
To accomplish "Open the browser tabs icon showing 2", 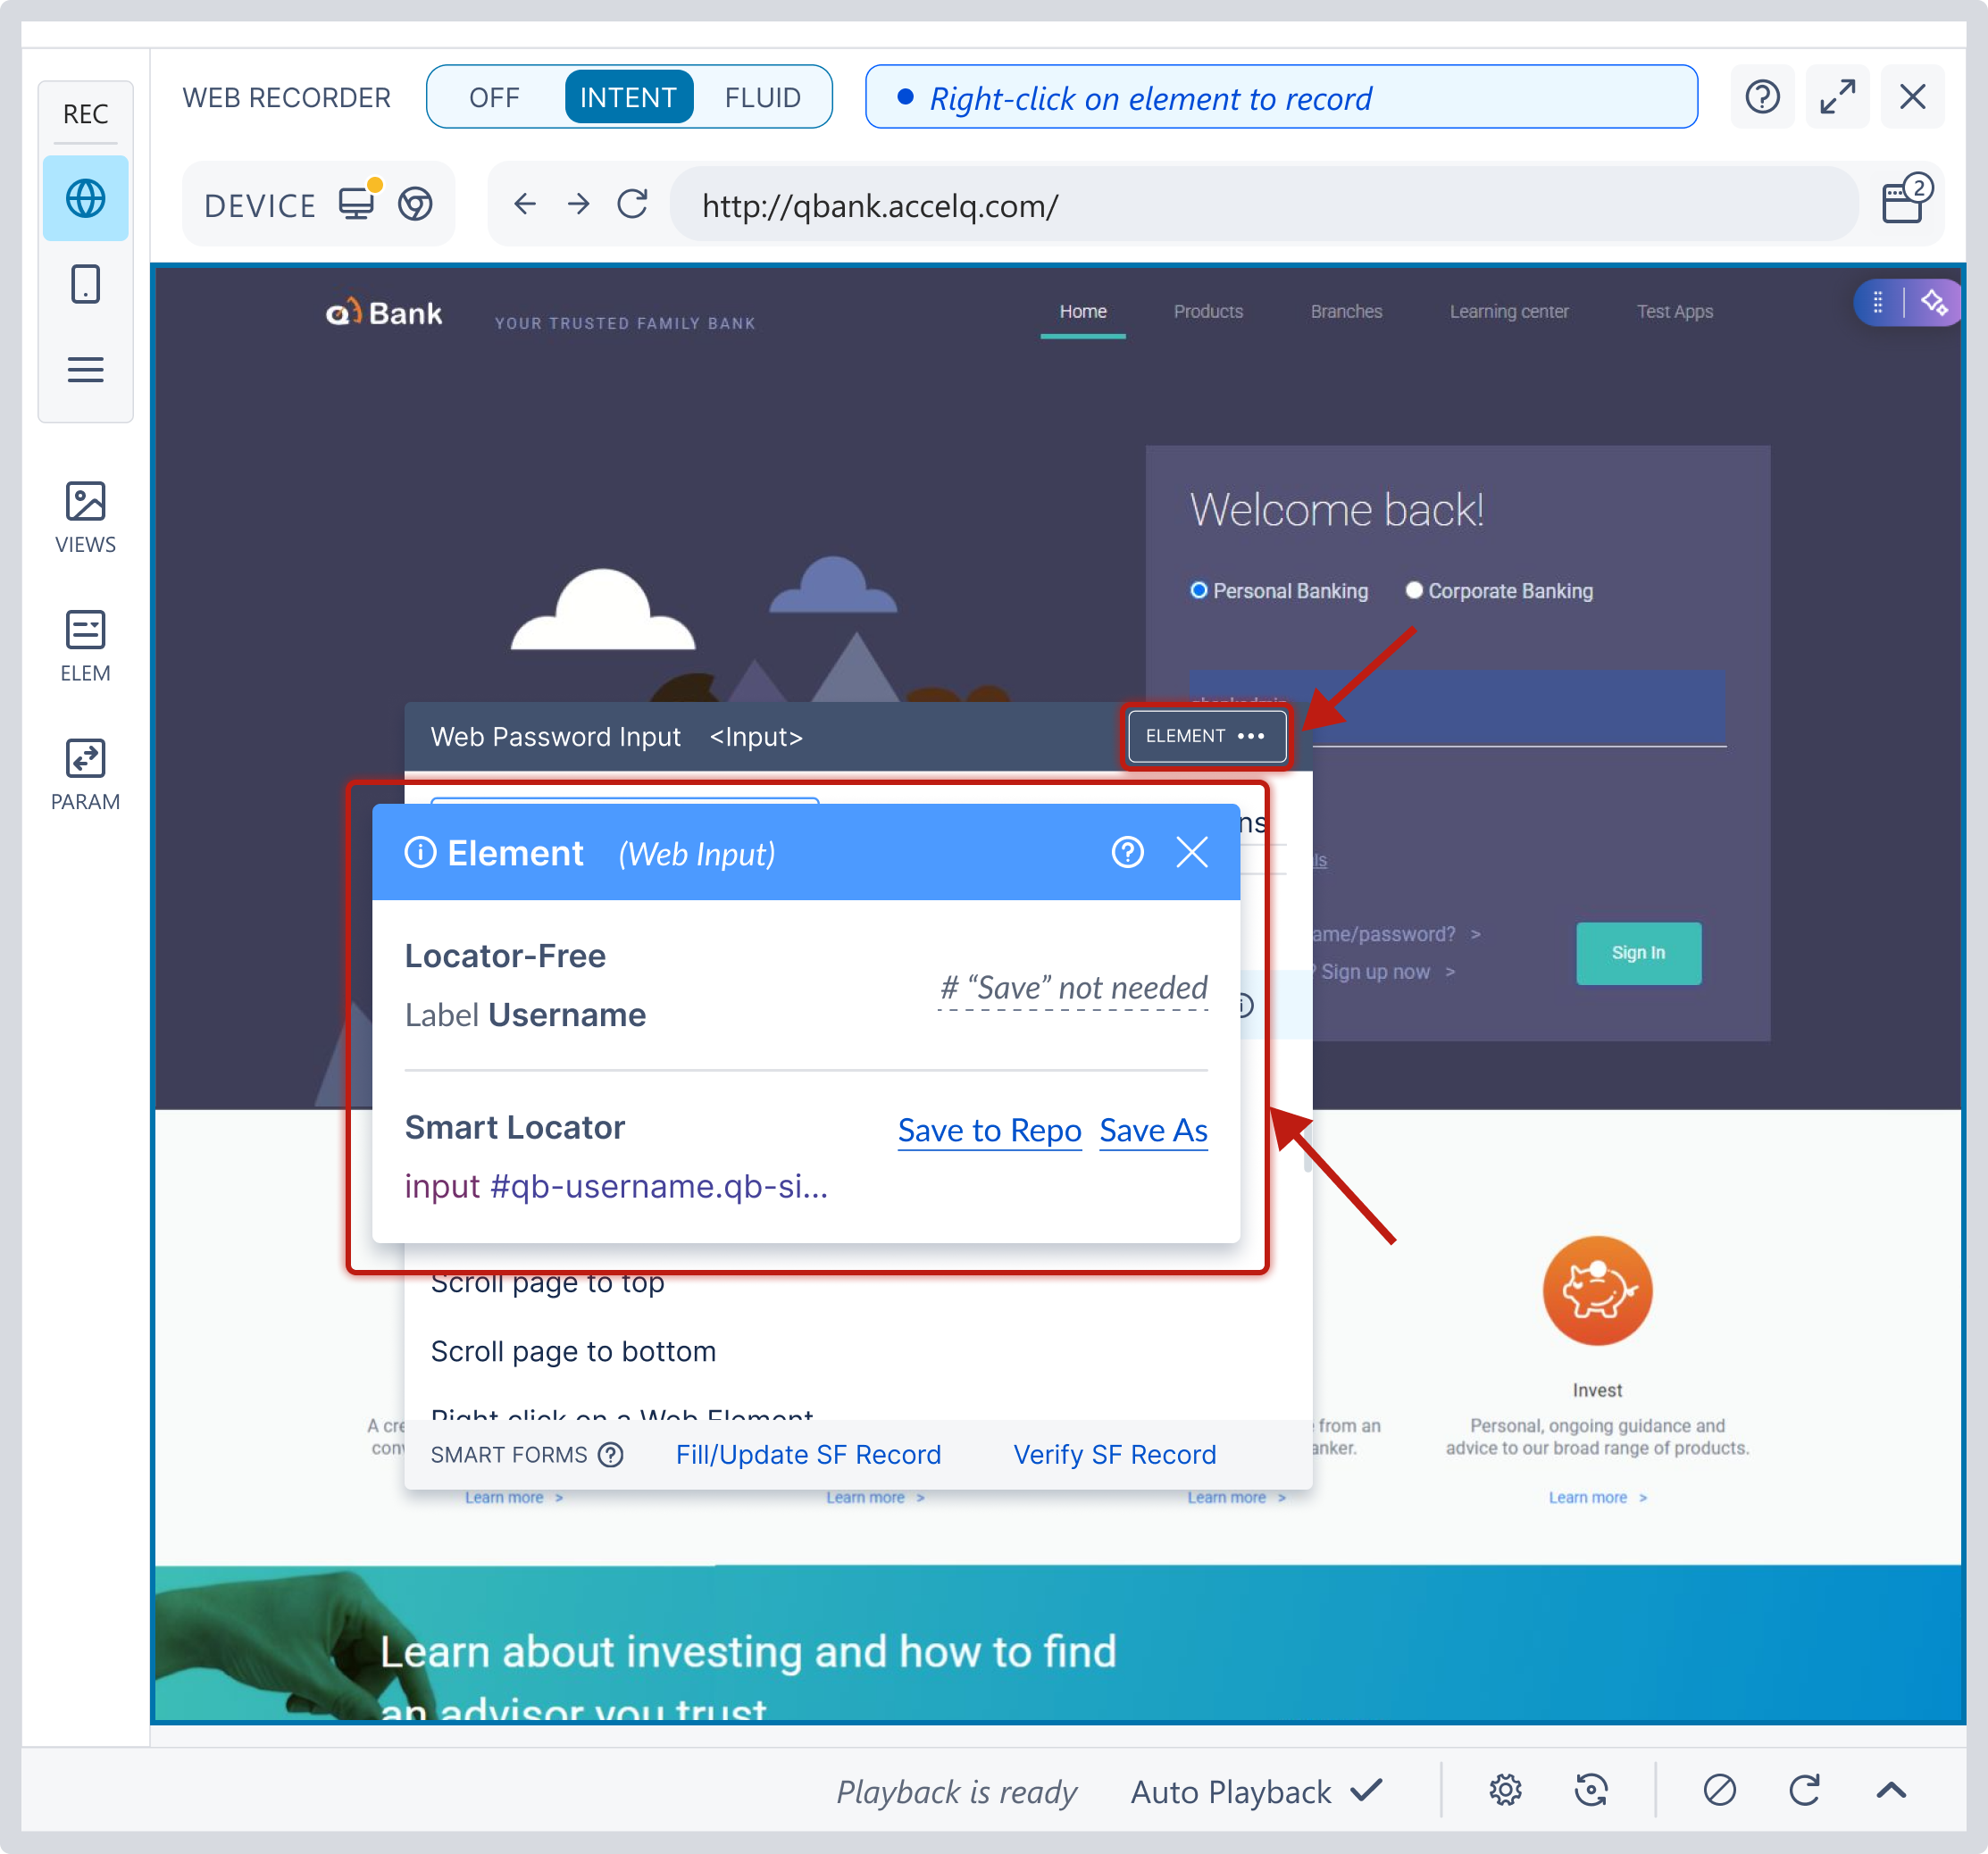I will pyautogui.click(x=1906, y=199).
